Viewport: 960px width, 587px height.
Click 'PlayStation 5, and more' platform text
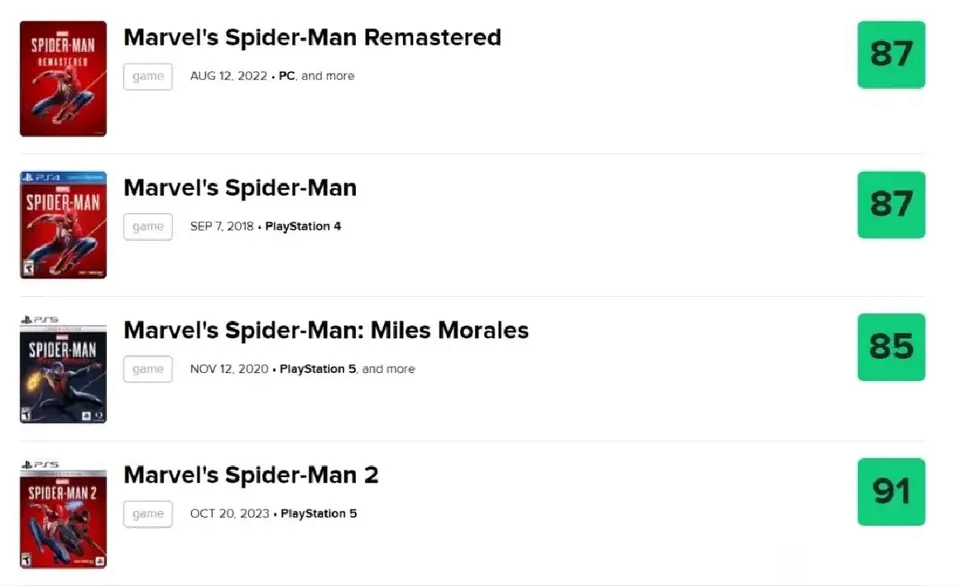click(347, 369)
